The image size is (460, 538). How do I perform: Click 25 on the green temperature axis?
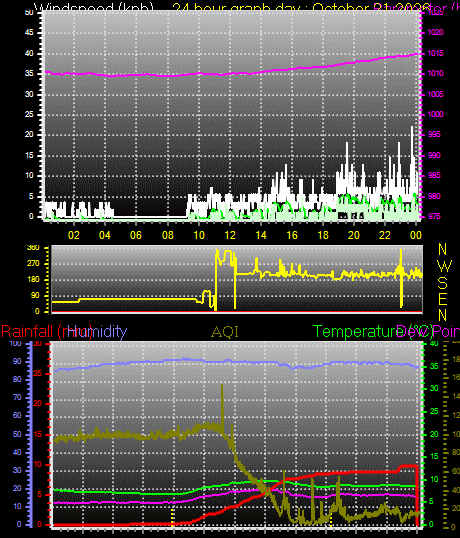point(434,411)
